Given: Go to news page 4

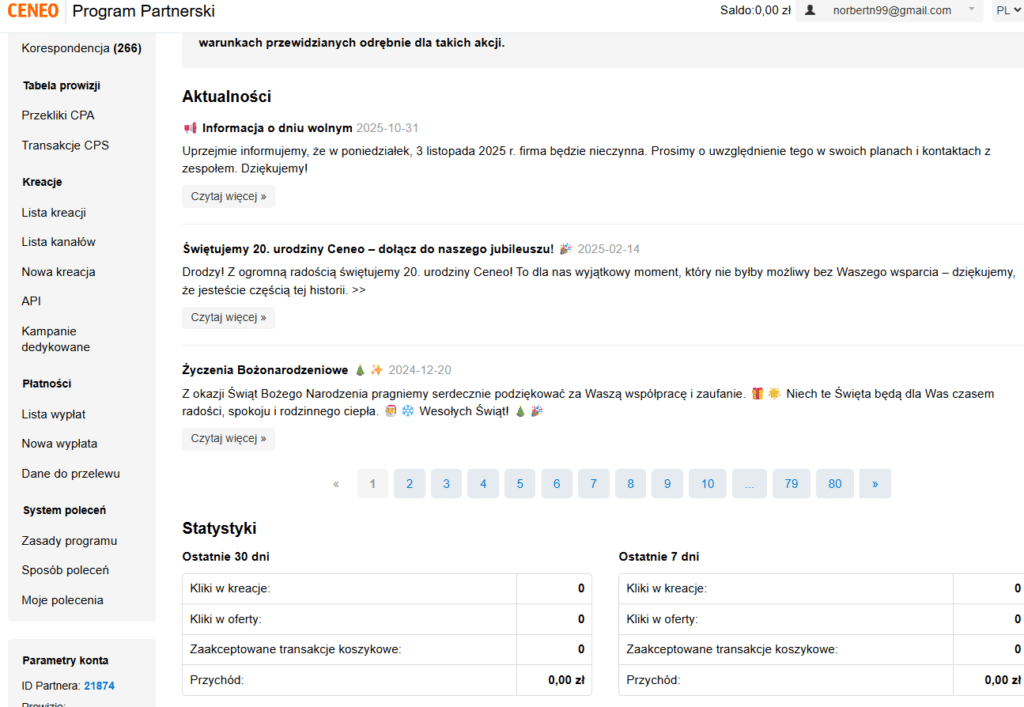Looking at the screenshot, I should tap(483, 484).
